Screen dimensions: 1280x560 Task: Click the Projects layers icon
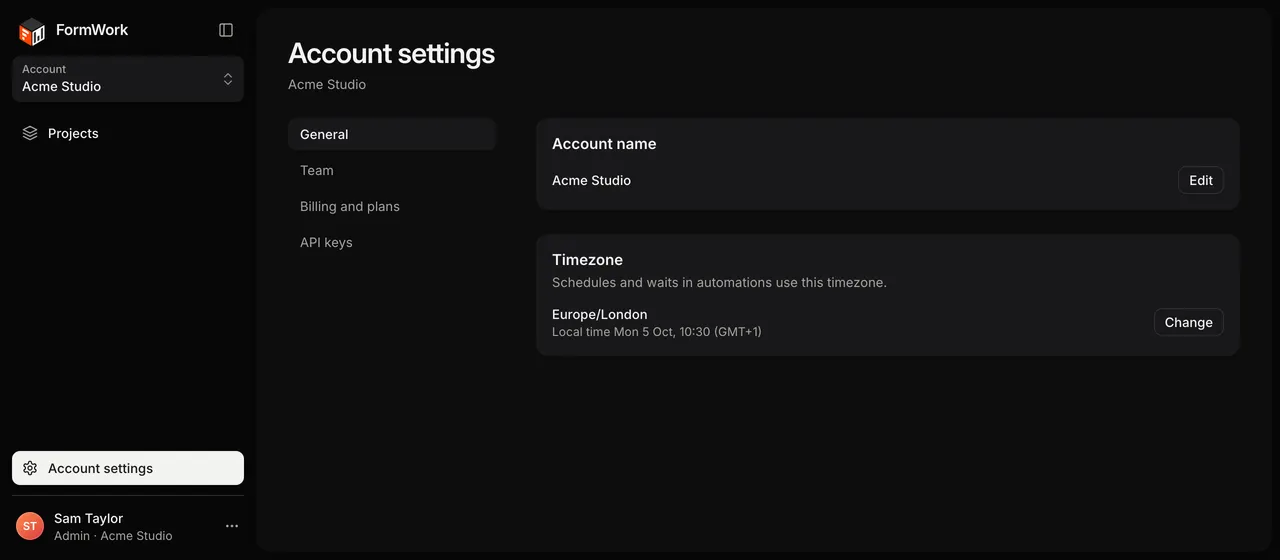[x=30, y=133]
